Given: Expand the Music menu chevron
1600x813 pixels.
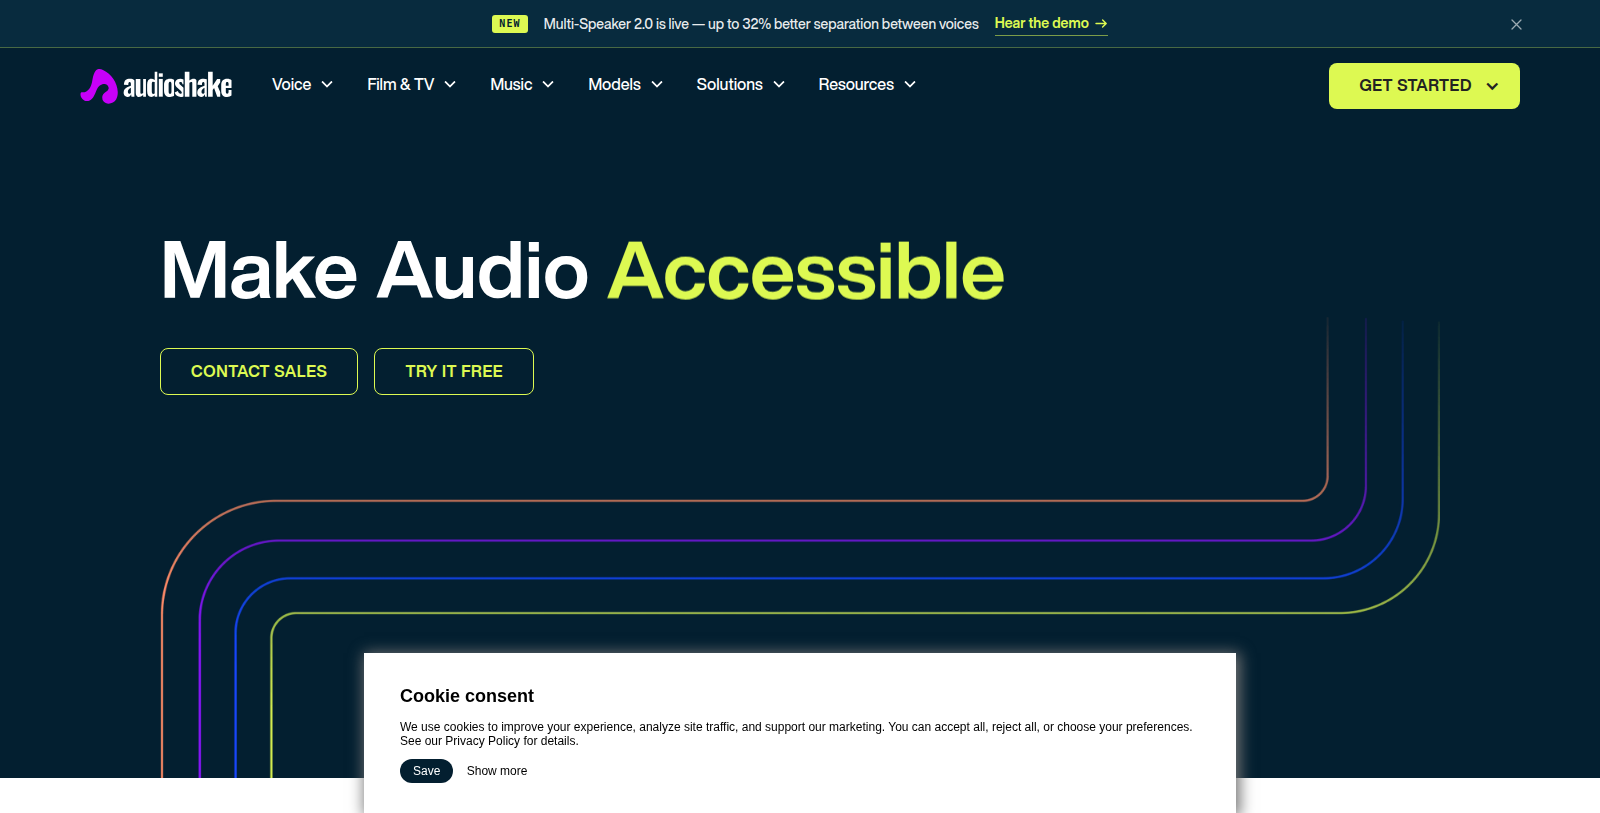Looking at the screenshot, I should coord(548,85).
